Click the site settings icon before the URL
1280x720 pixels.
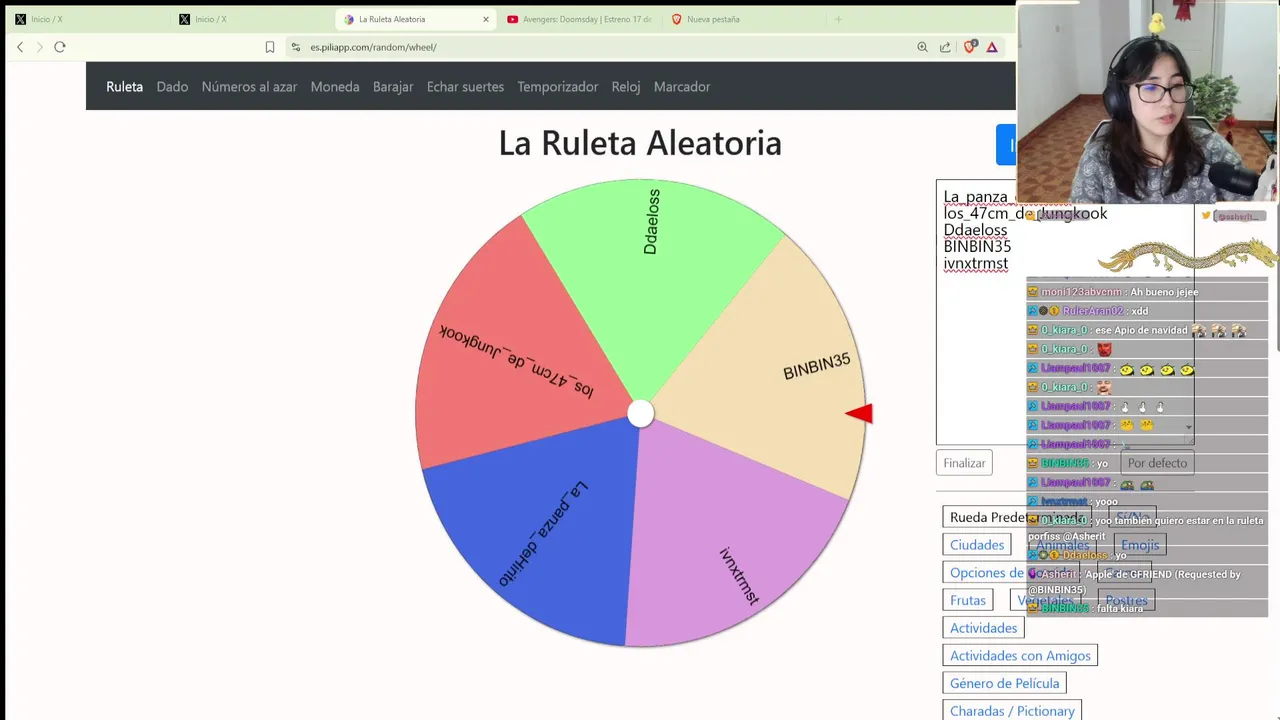295,47
